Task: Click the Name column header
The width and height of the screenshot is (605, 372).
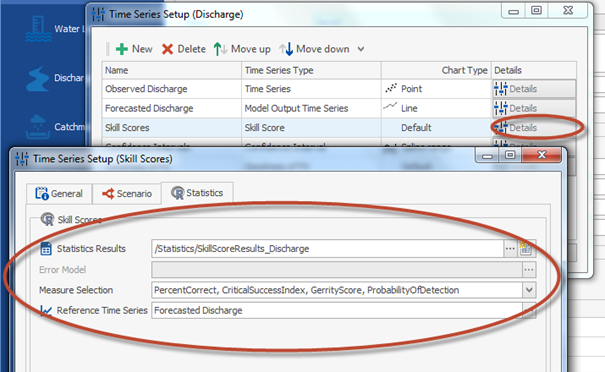Action: click(172, 70)
